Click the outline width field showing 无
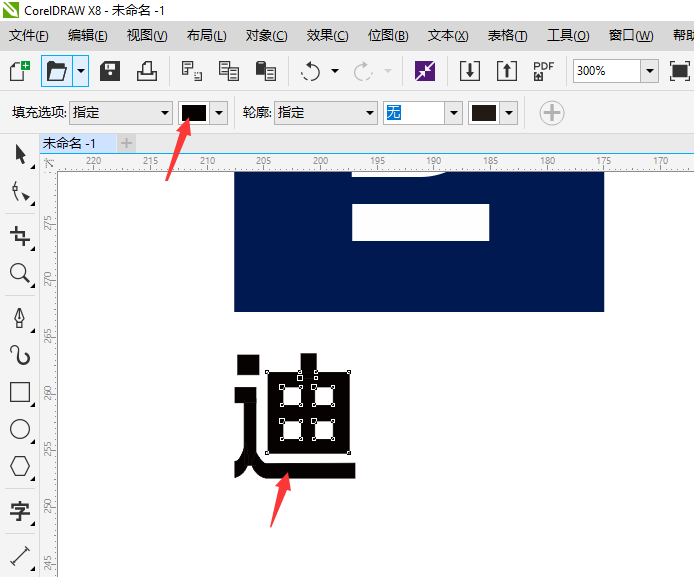 tap(414, 112)
